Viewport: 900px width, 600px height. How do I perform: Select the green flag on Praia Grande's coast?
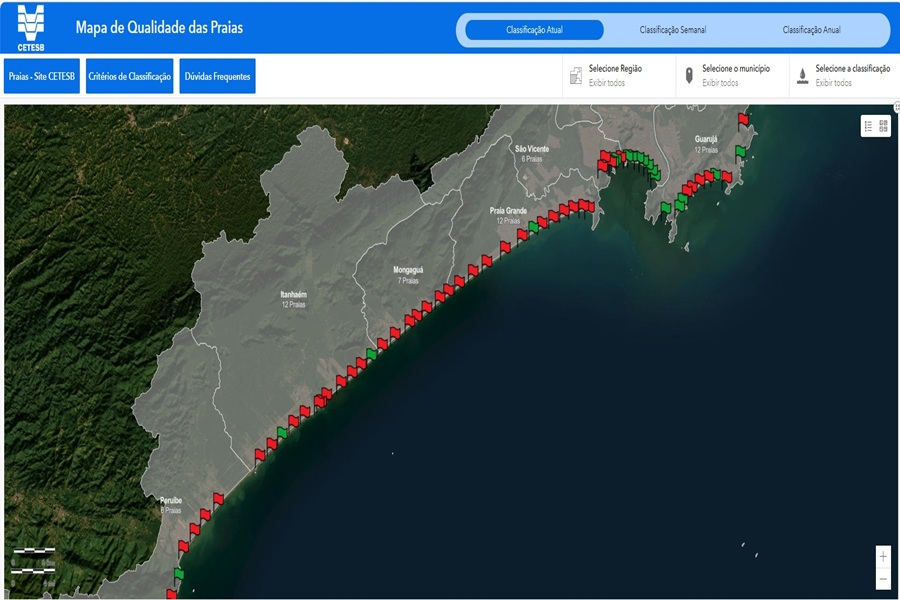(x=533, y=227)
